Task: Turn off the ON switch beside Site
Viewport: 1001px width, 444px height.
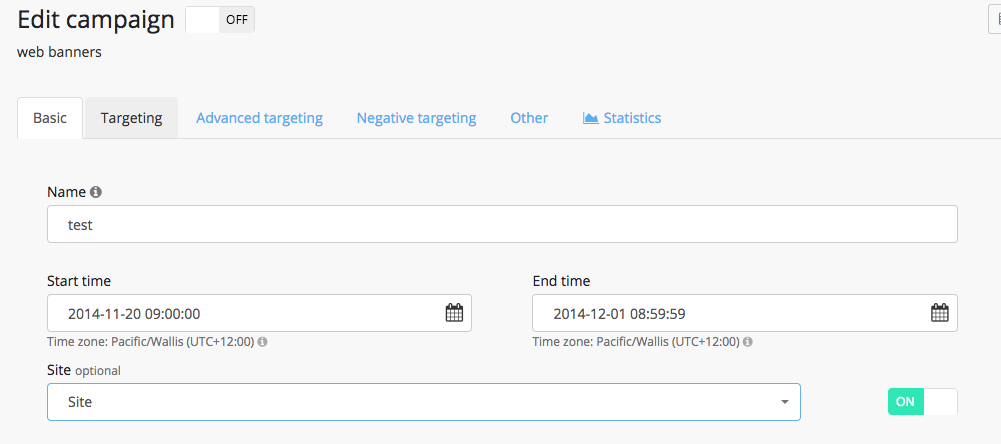Action: click(922, 401)
